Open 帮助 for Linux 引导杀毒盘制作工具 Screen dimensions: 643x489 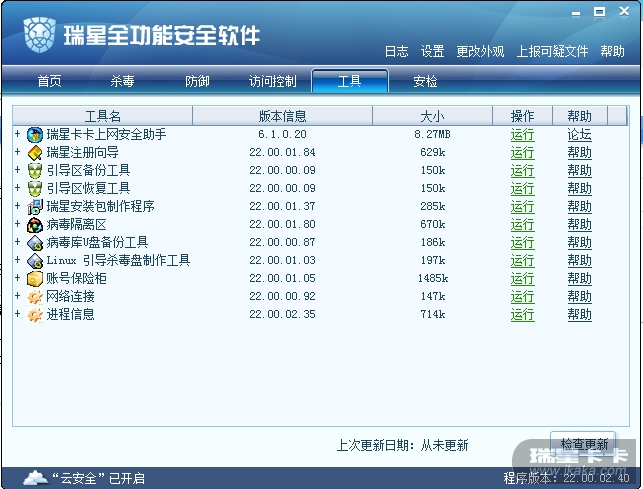[579, 261]
